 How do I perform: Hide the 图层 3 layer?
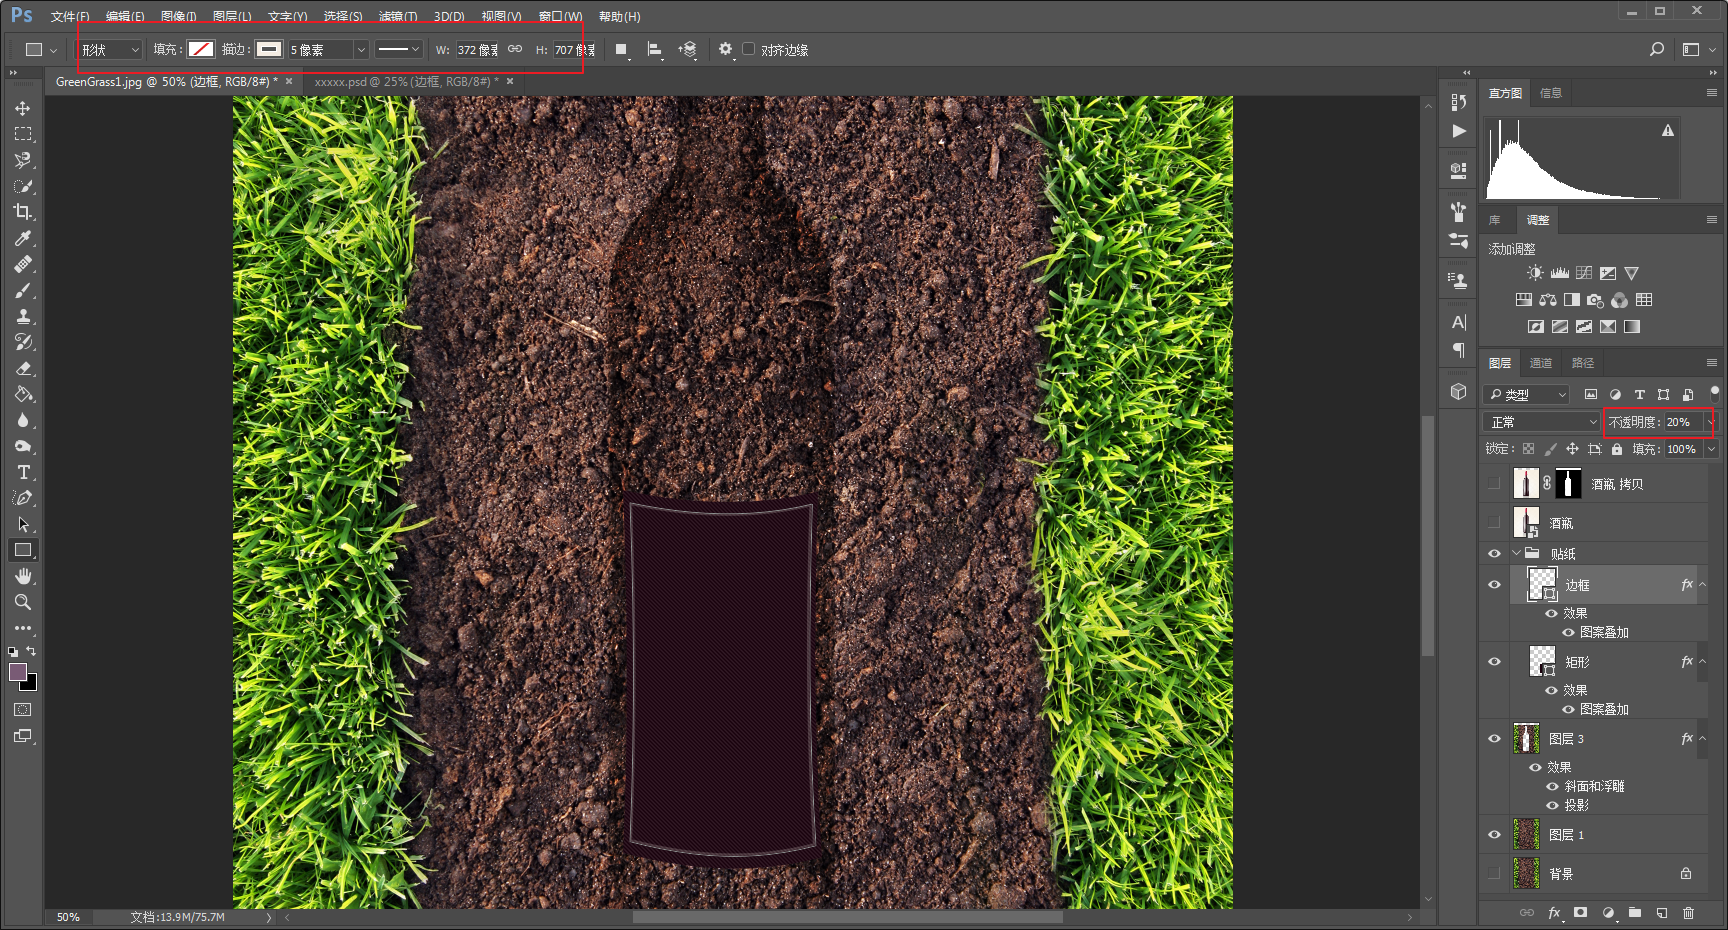coord(1495,739)
